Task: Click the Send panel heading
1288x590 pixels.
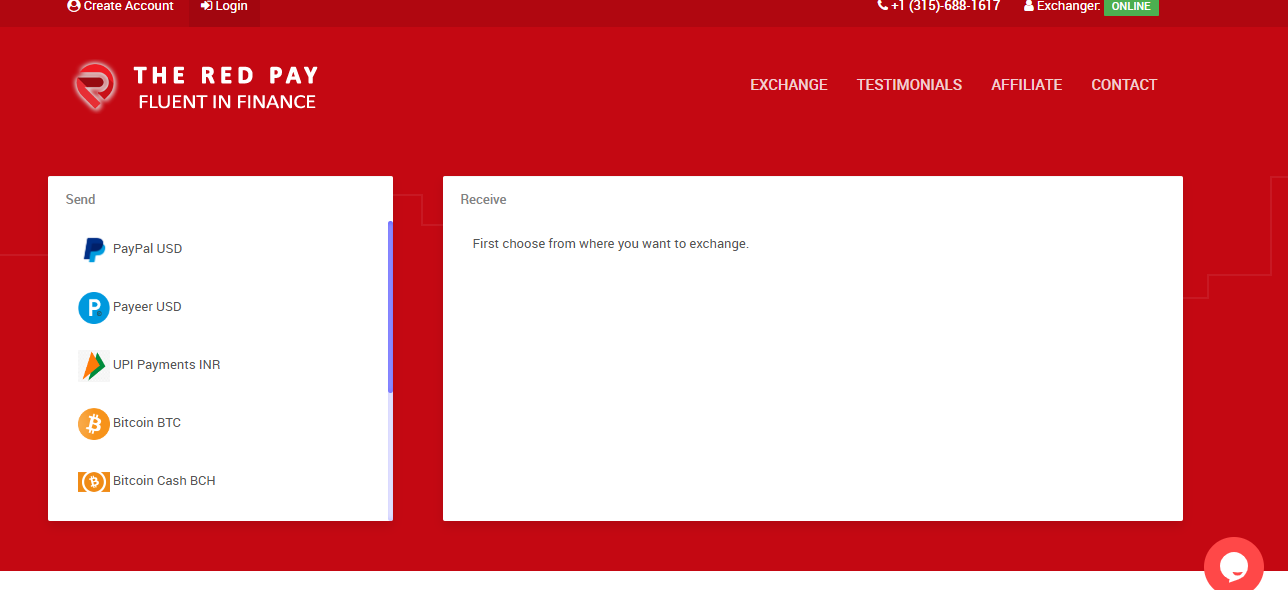Action: tap(81, 200)
